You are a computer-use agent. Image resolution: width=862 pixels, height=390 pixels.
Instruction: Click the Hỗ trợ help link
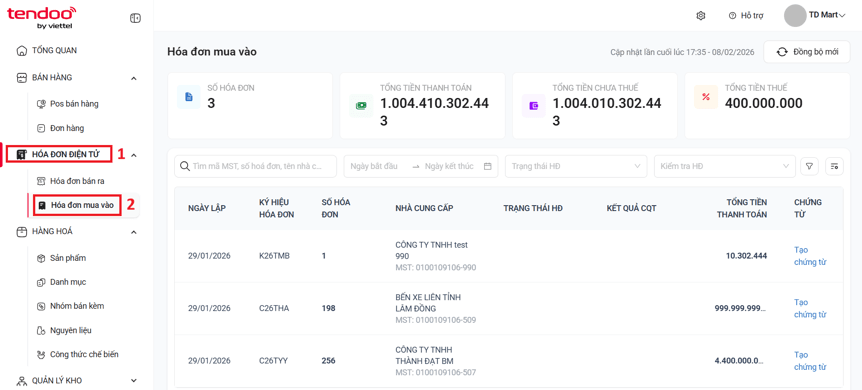(x=746, y=16)
